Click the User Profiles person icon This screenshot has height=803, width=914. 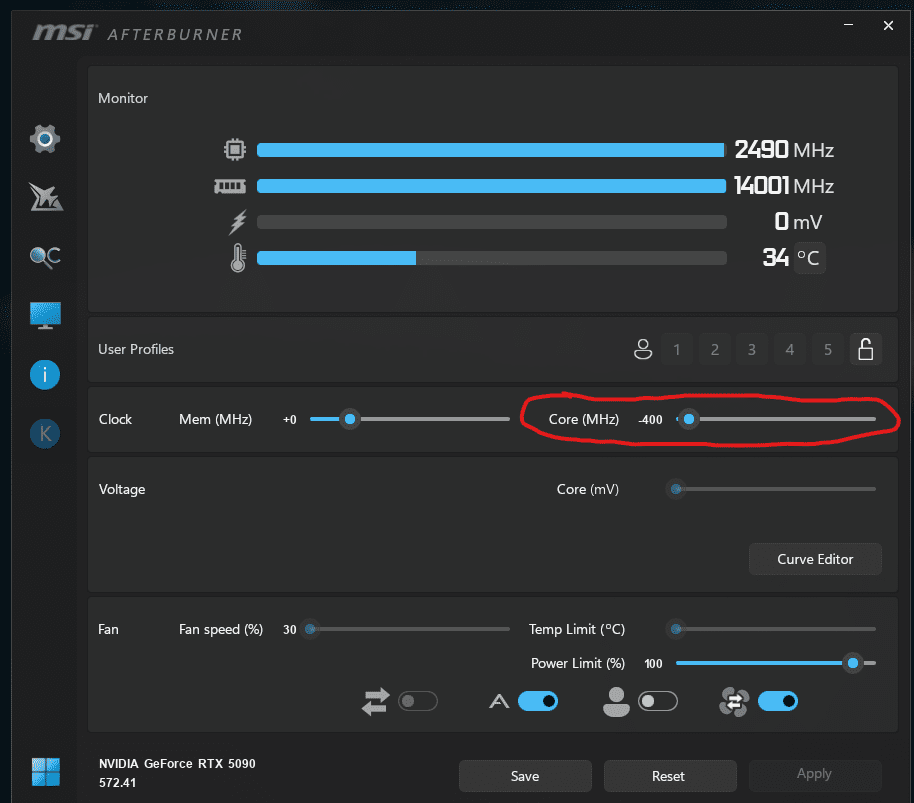[643, 349]
